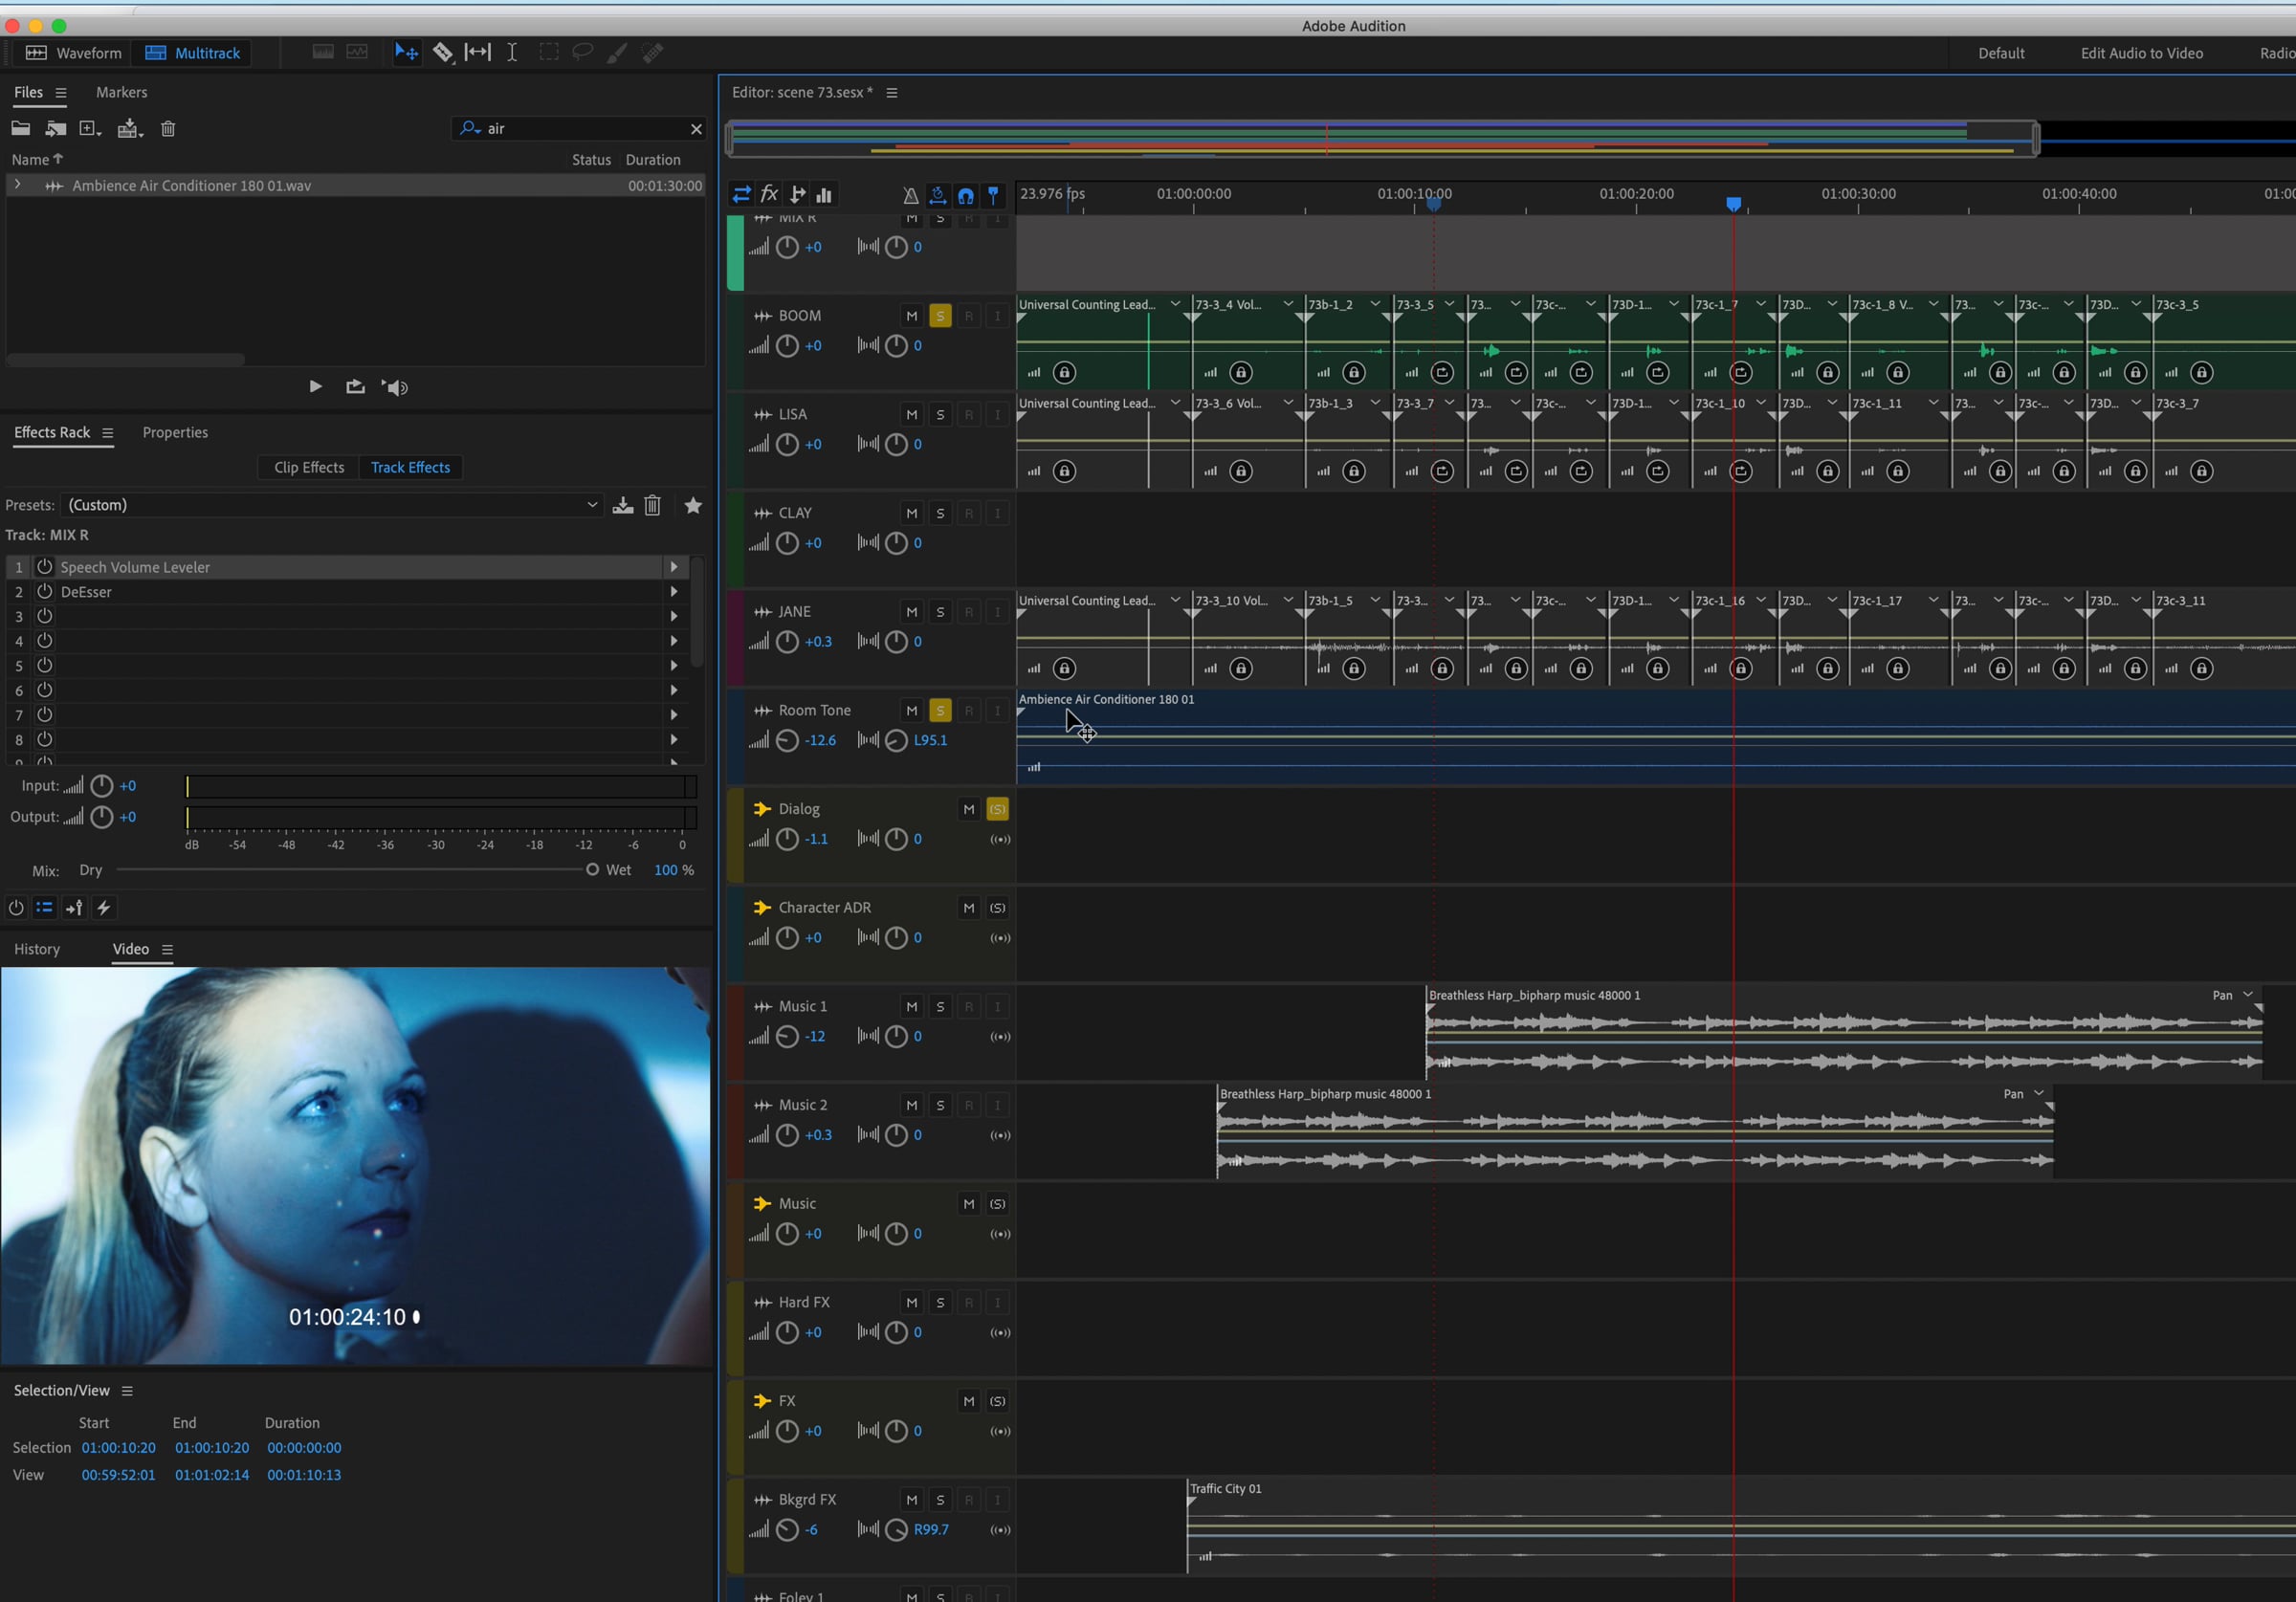Open file via Files panel folder icon
2296x1602 pixels.
click(x=21, y=128)
